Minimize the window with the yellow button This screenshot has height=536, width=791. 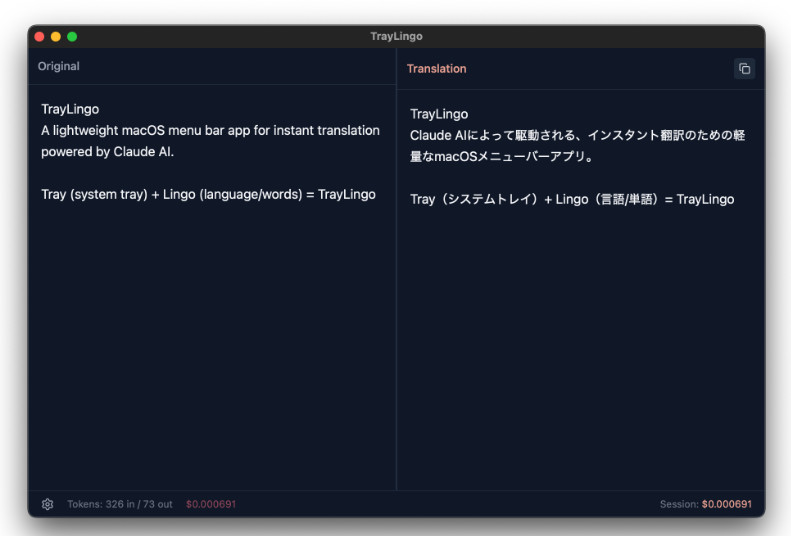pyautogui.click(x=55, y=36)
